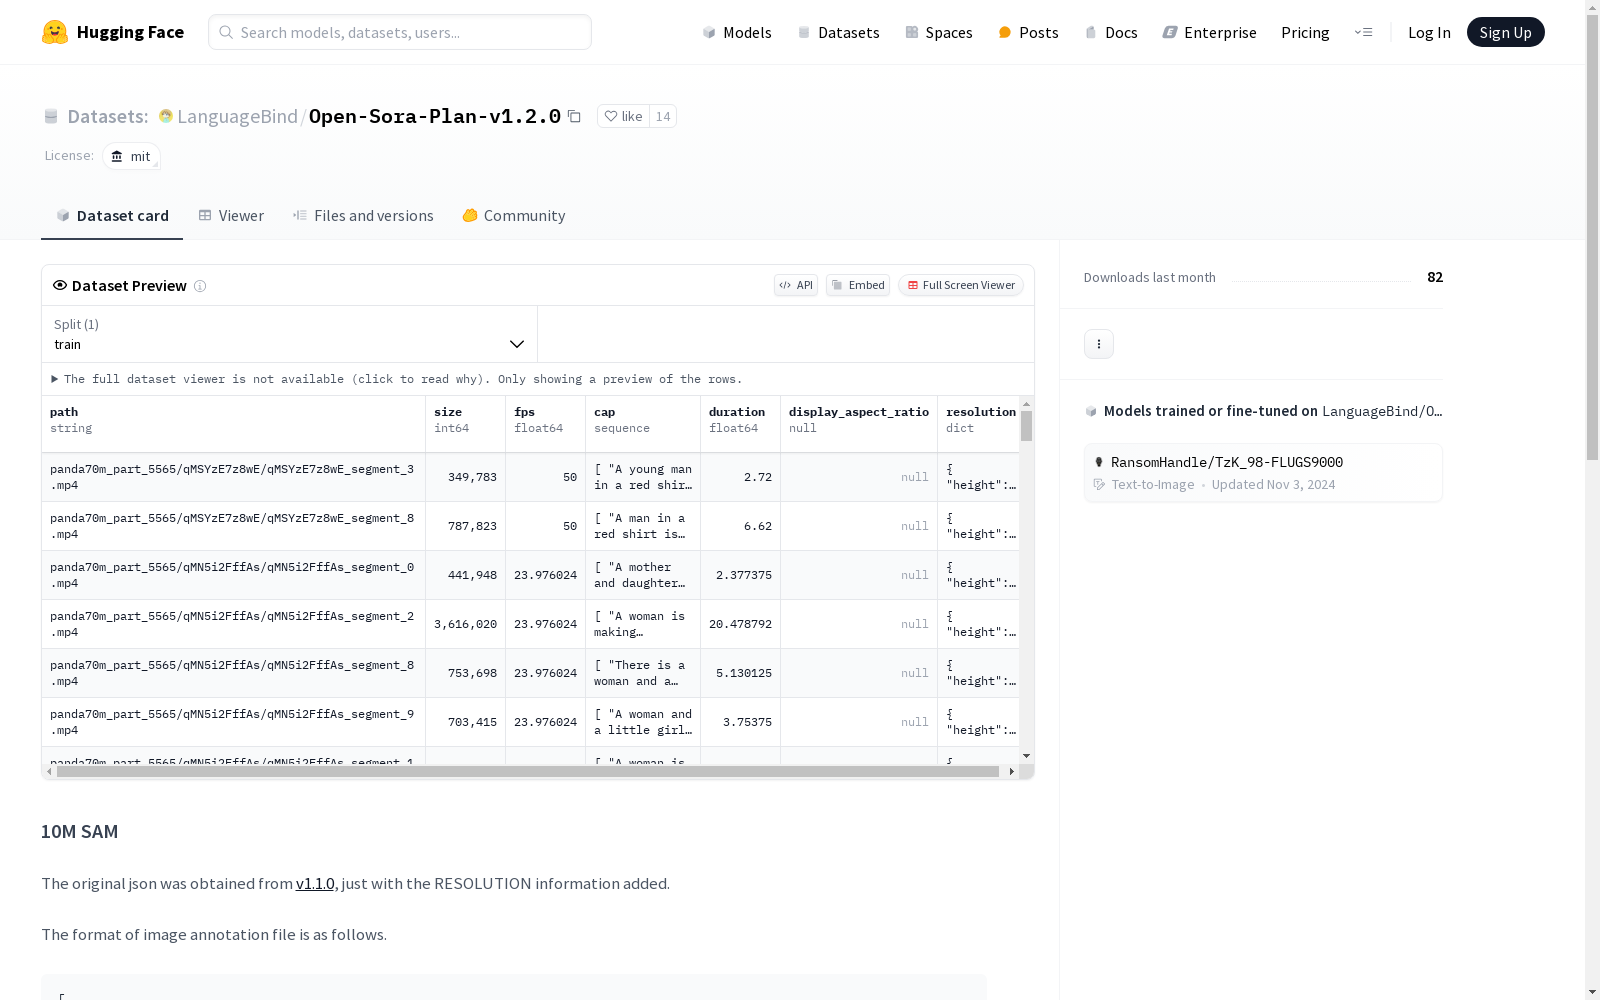Click the Dataset Preview info icon
1600x1000 pixels.
tap(200, 286)
